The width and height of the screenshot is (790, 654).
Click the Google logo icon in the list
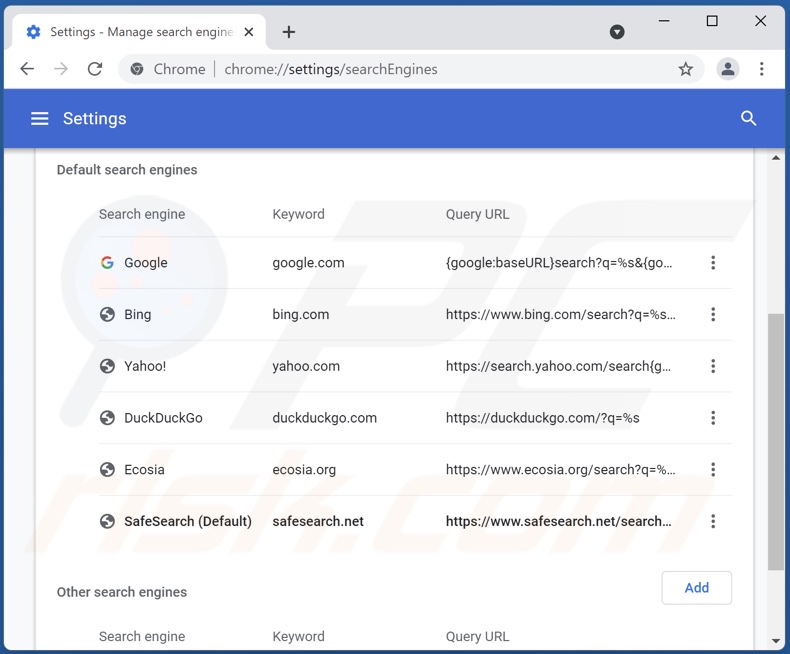tap(107, 263)
